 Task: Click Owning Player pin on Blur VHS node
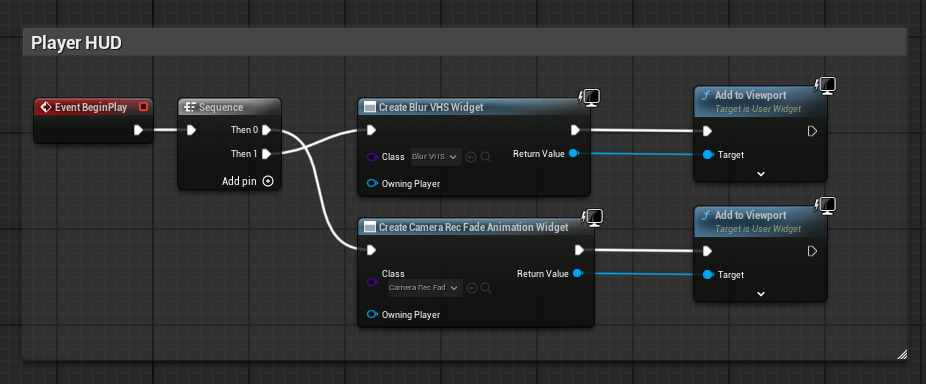(x=372, y=184)
